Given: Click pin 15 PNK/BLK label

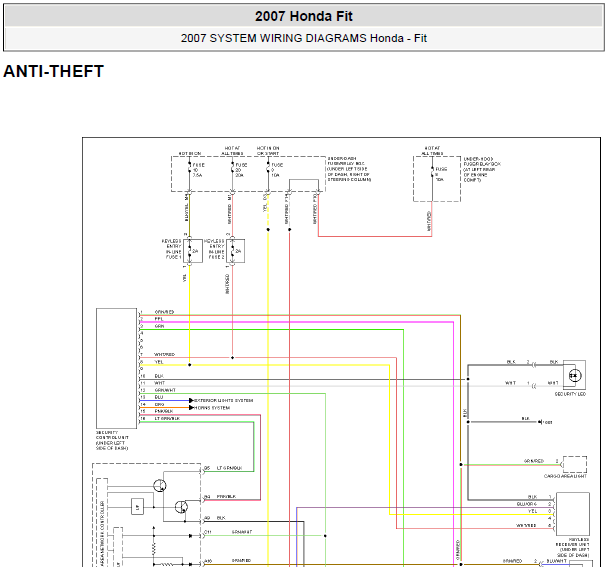Looking at the screenshot, I should pos(164,411).
